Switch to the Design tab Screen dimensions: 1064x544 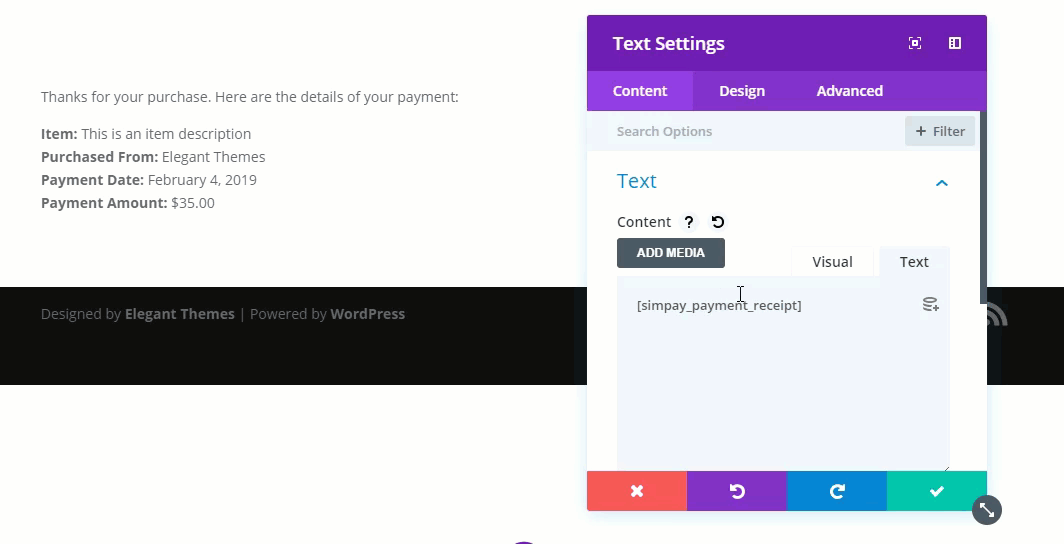tap(742, 91)
